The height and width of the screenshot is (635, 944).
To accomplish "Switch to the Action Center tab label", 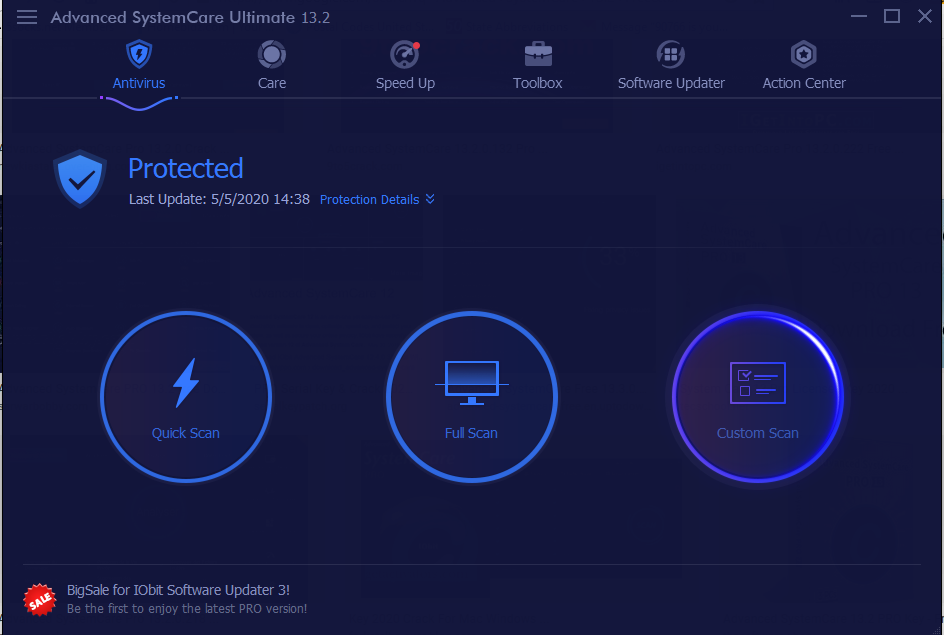I will pos(804,83).
